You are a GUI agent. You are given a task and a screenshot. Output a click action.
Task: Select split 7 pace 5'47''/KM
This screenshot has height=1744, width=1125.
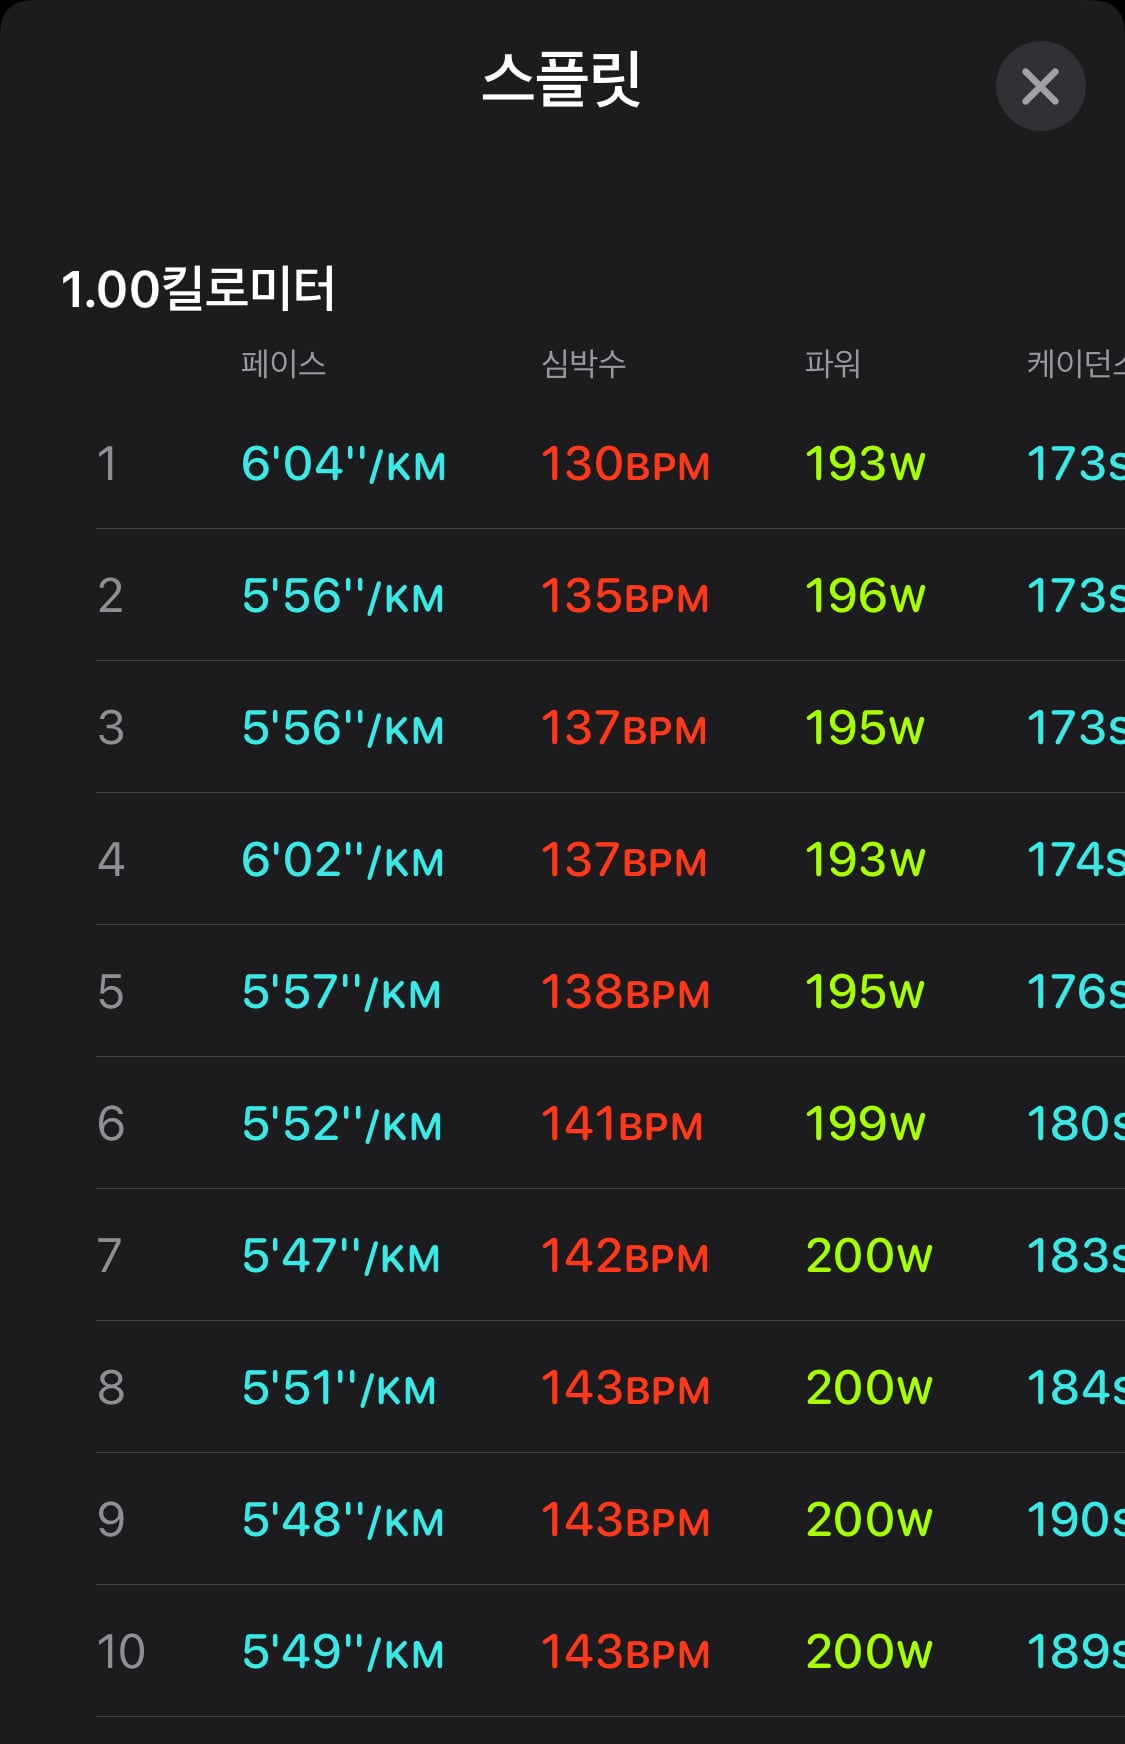click(x=341, y=1256)
